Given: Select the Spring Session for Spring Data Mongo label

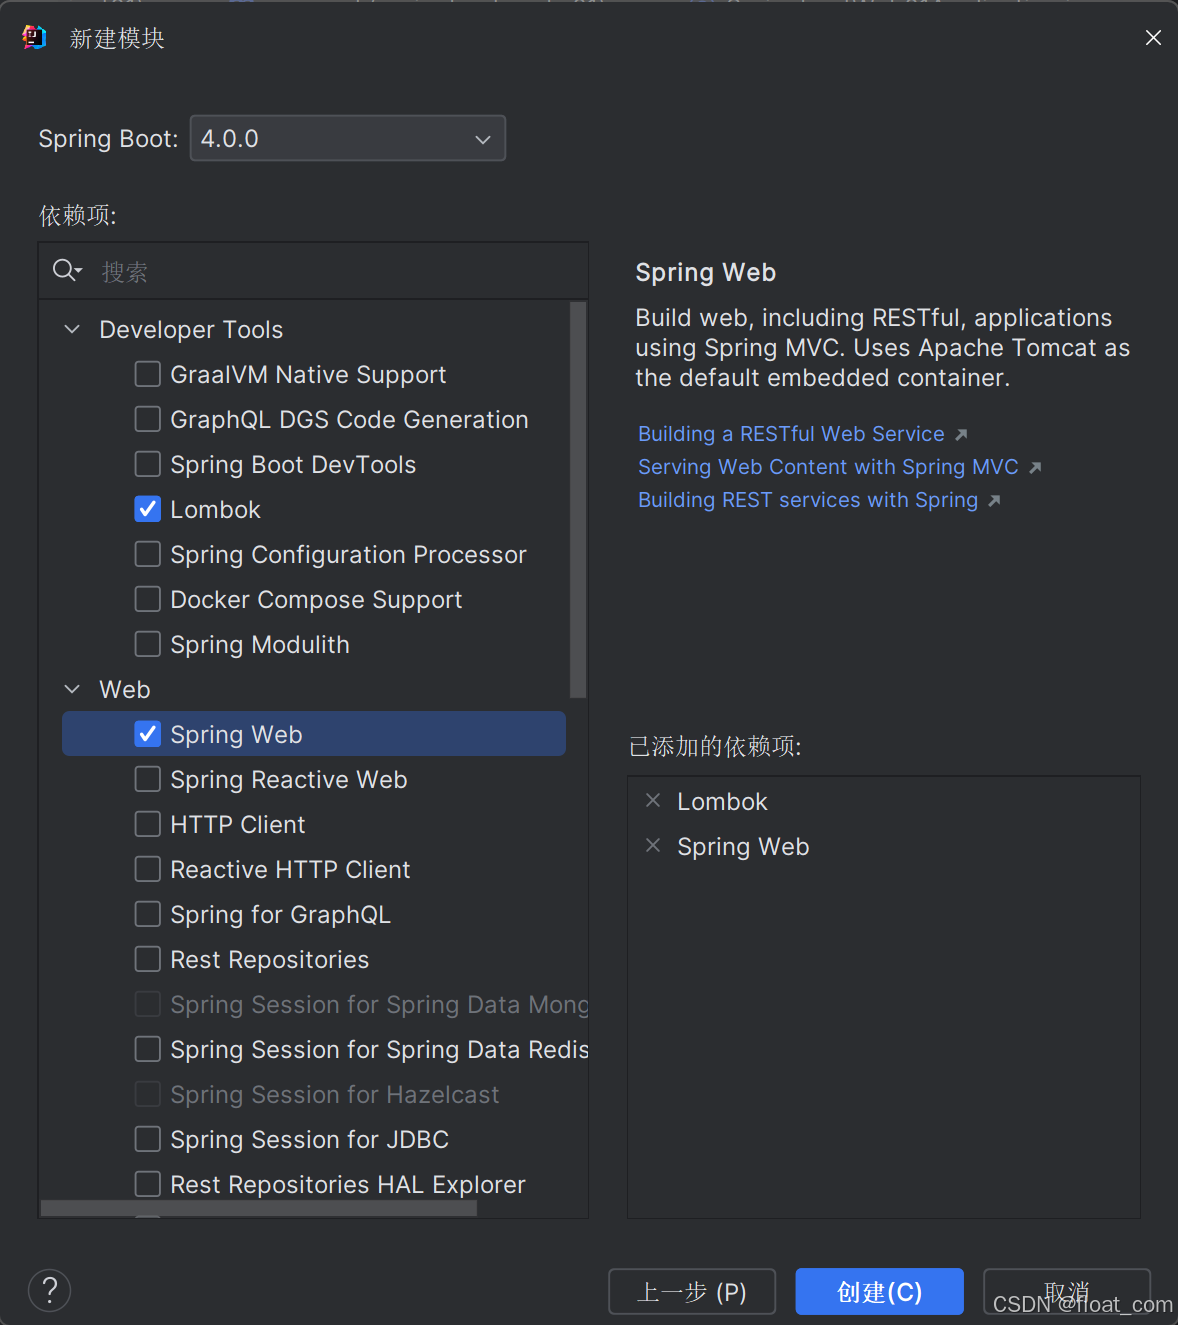Looking at the screenshot, I should [x=379, y=1004].
